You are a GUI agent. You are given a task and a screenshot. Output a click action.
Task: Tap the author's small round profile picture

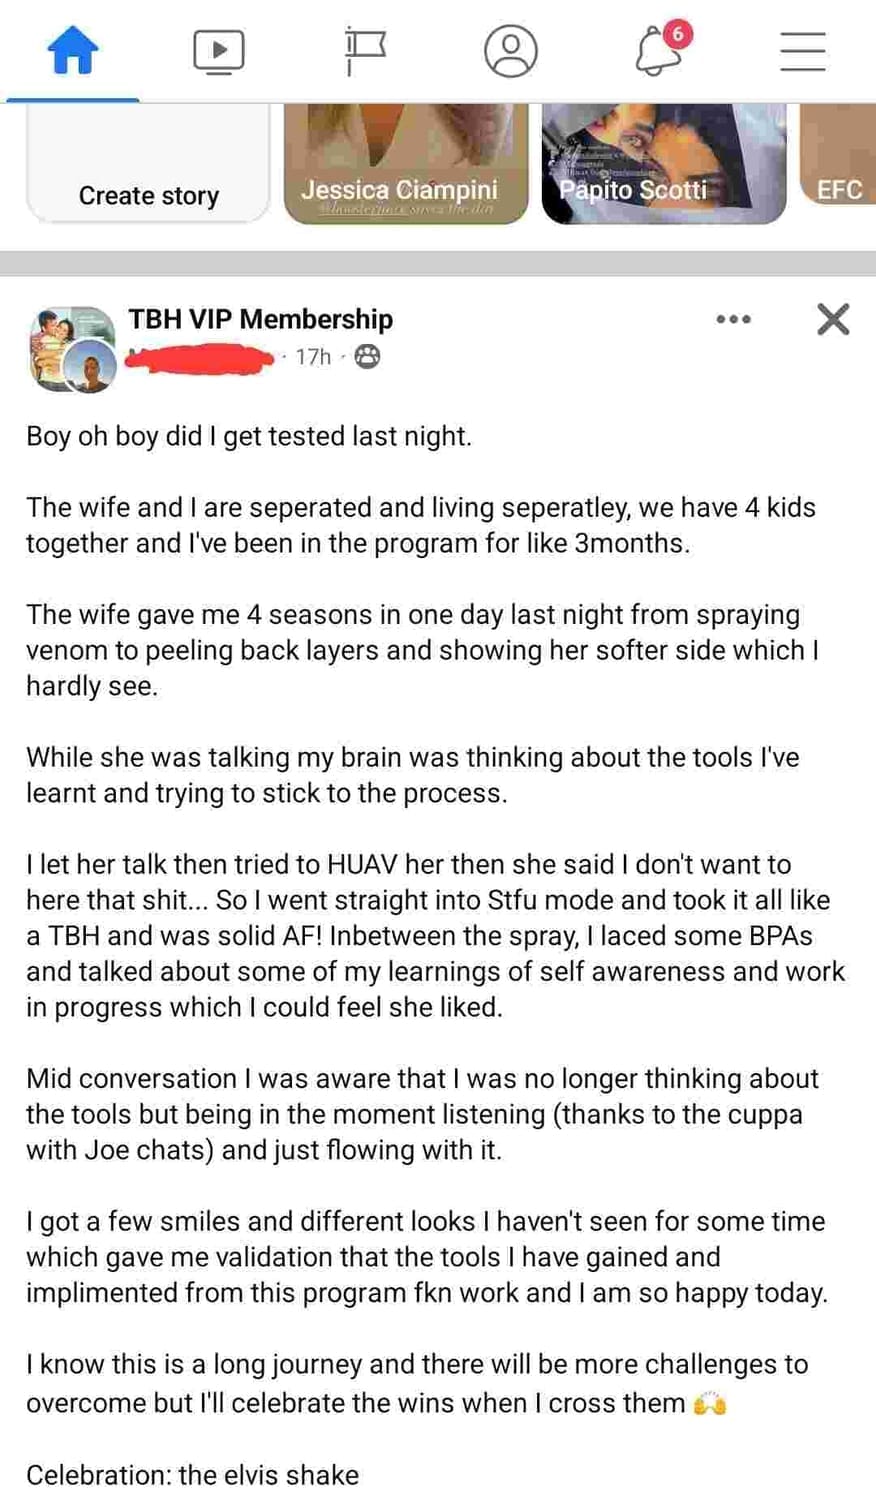[91, 367]
